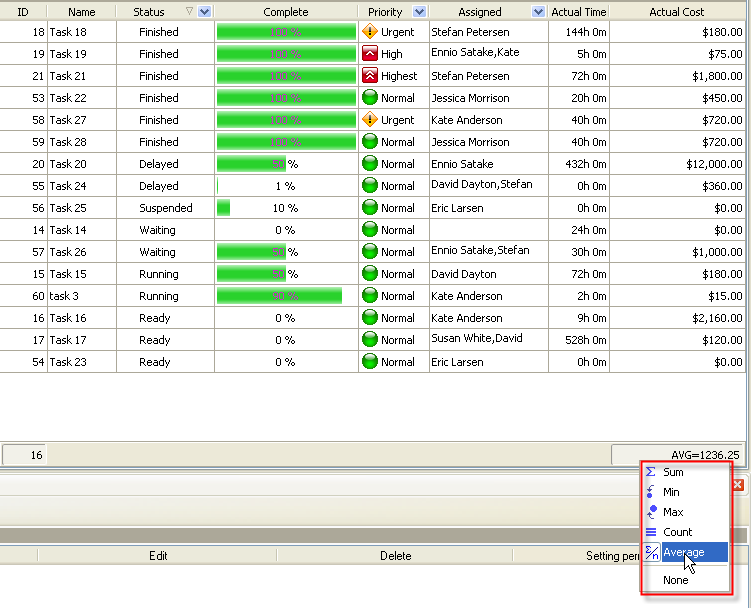Screen dimensions: 751x608
Task: Sort by the Actual Cost column header
Action: tap(677, 12)
